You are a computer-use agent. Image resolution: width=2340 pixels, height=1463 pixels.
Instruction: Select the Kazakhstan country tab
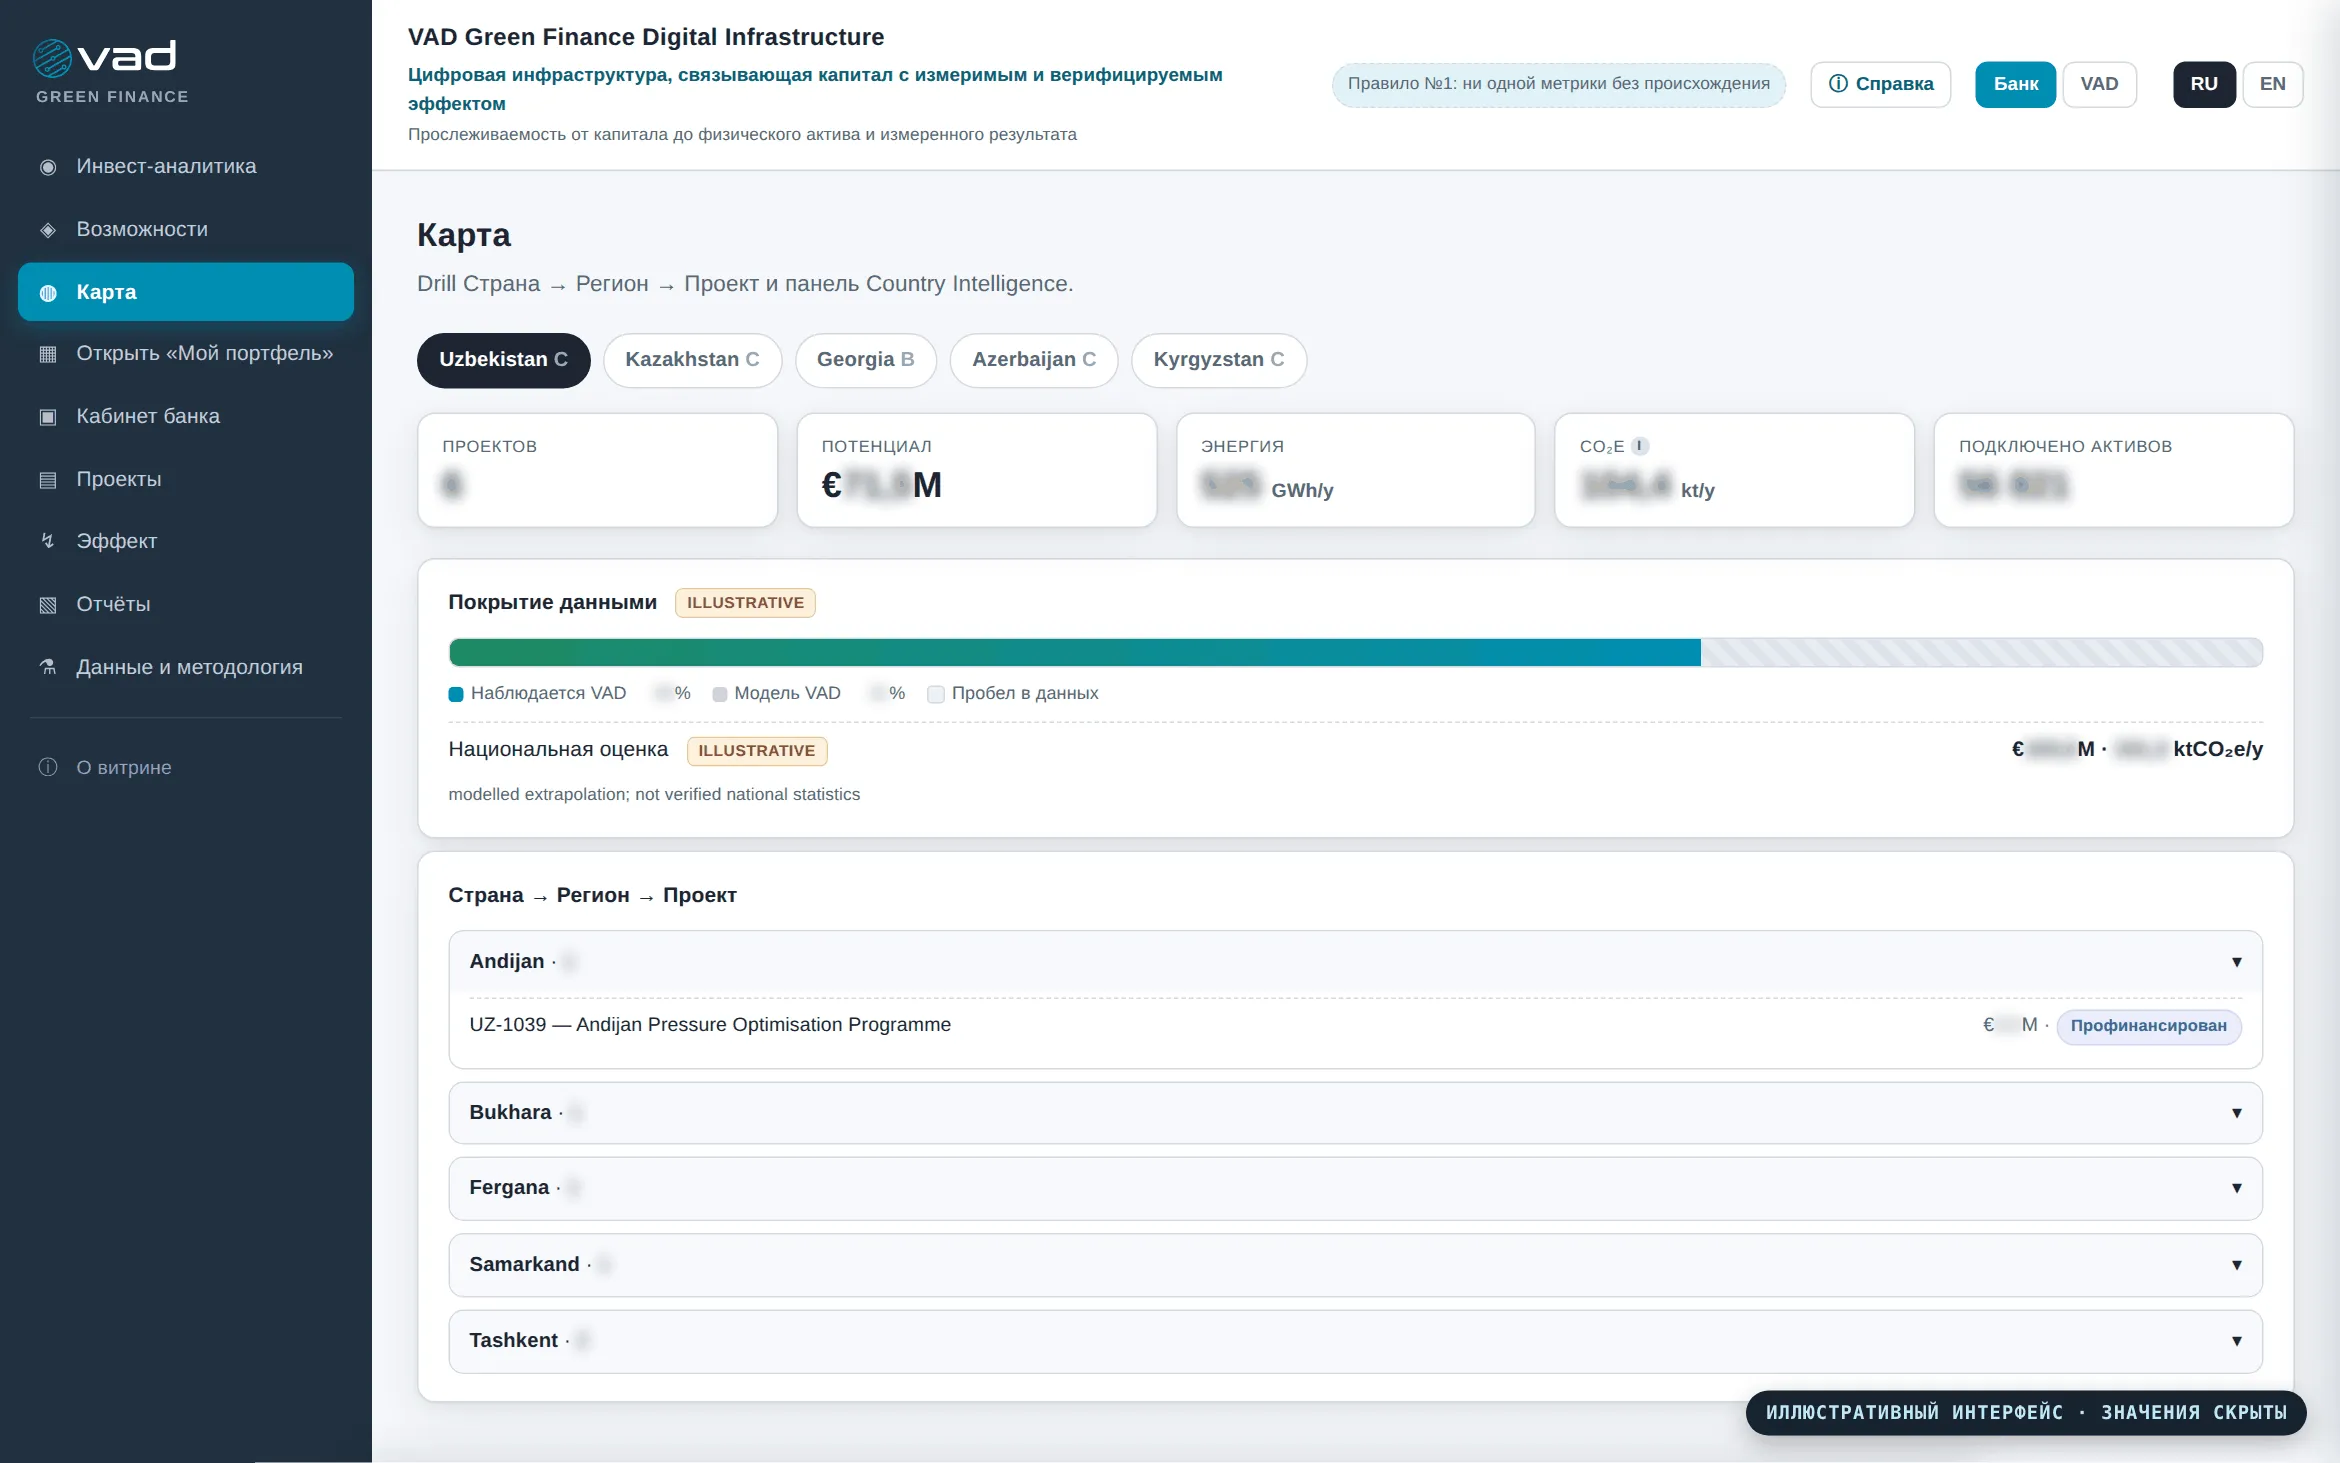pos(692,360)
